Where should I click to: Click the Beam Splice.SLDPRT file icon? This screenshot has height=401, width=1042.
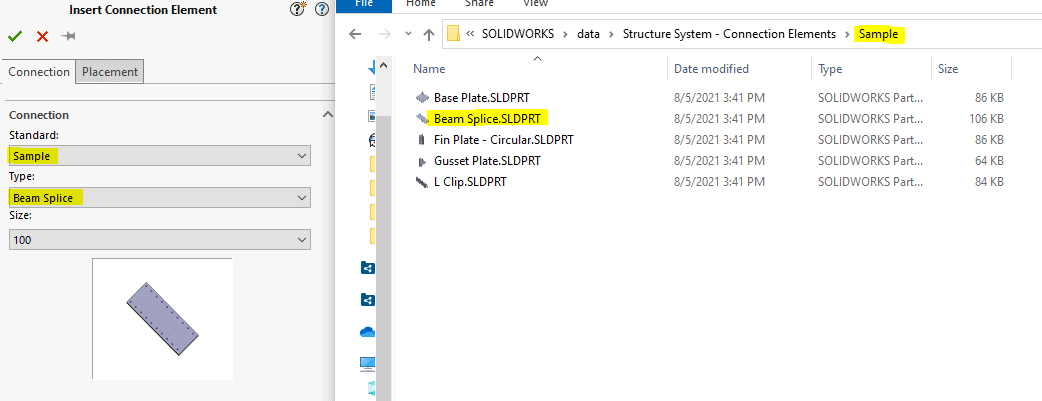coord(421,119)
